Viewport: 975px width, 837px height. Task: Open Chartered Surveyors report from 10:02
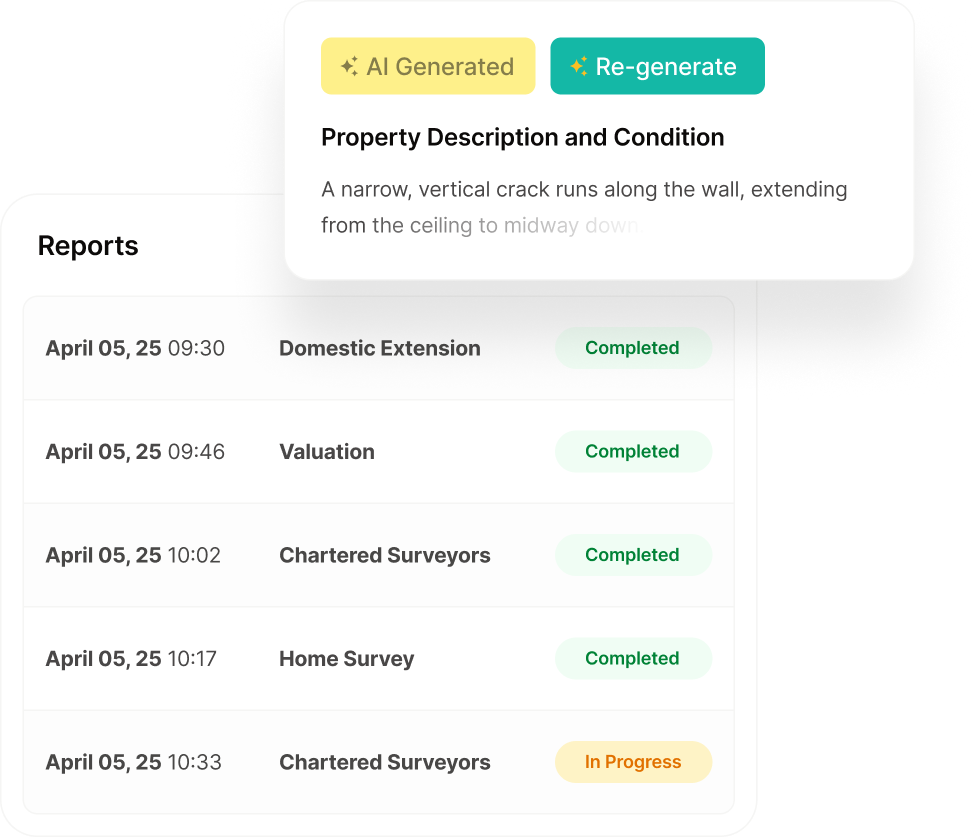tap(379, 555)
